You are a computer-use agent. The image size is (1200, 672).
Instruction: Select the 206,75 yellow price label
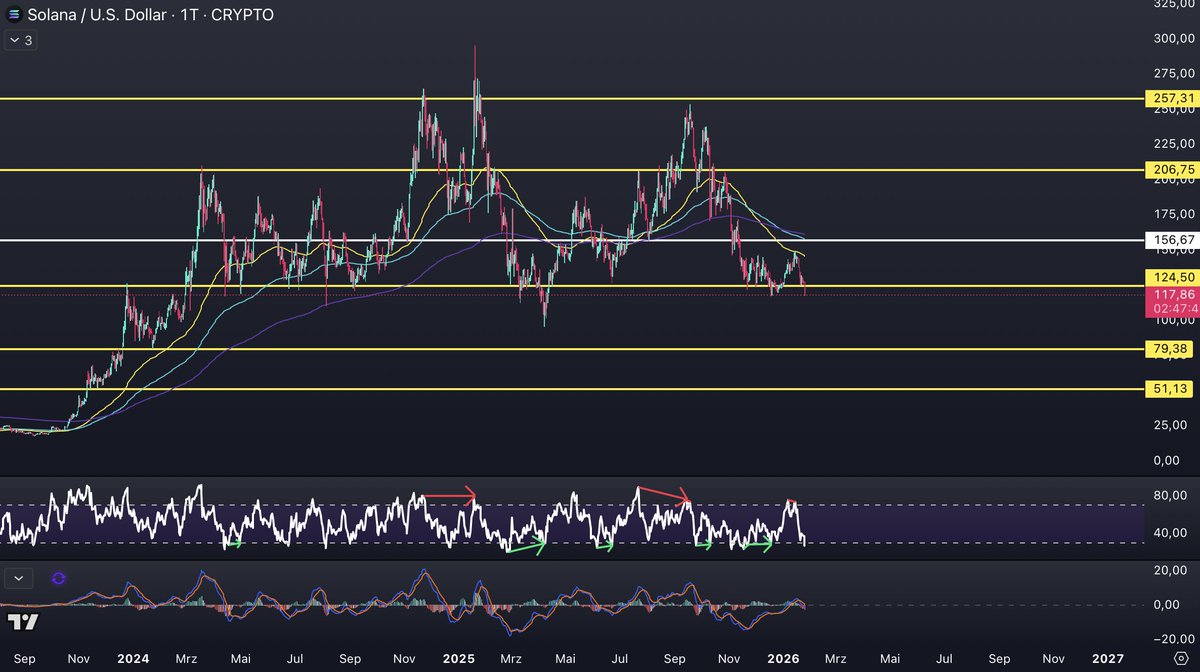point(1170,170)
